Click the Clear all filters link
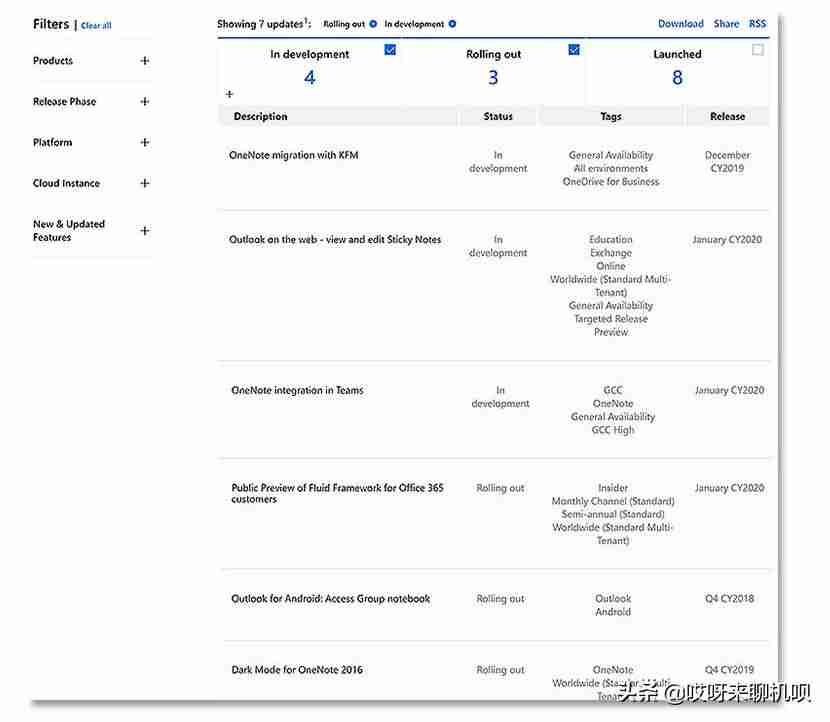830x722 pixels. 96,25
